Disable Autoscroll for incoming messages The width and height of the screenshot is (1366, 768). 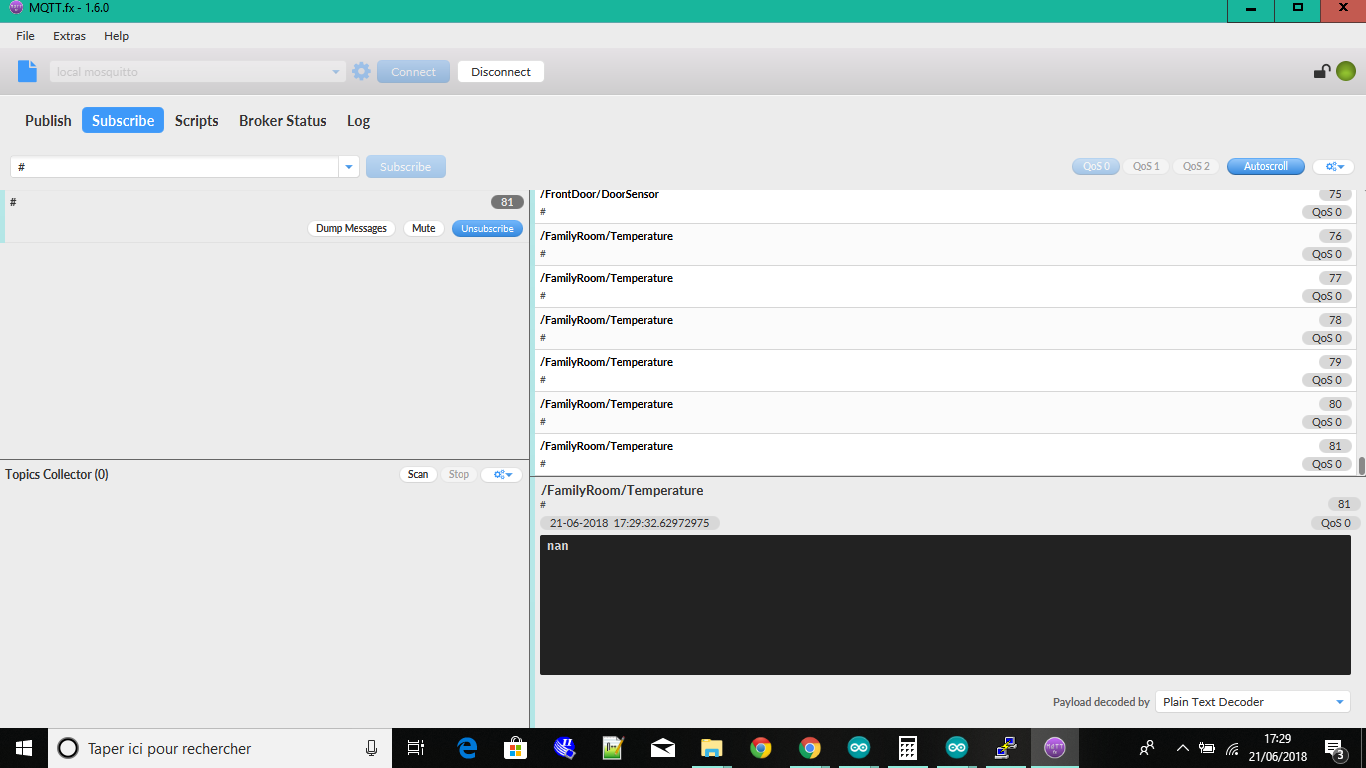[1265, 166]
